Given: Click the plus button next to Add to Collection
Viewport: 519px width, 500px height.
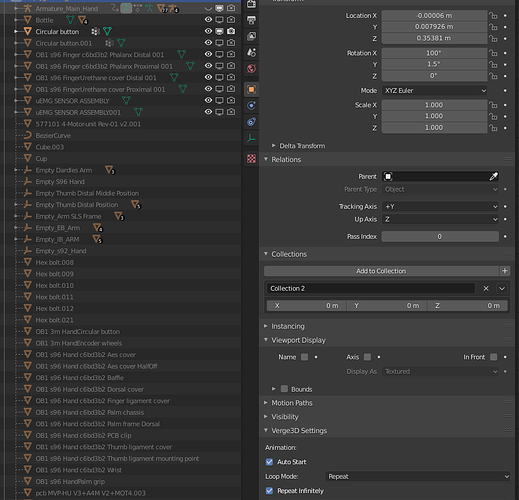Looking at the screenshot, I should [505, 271].
